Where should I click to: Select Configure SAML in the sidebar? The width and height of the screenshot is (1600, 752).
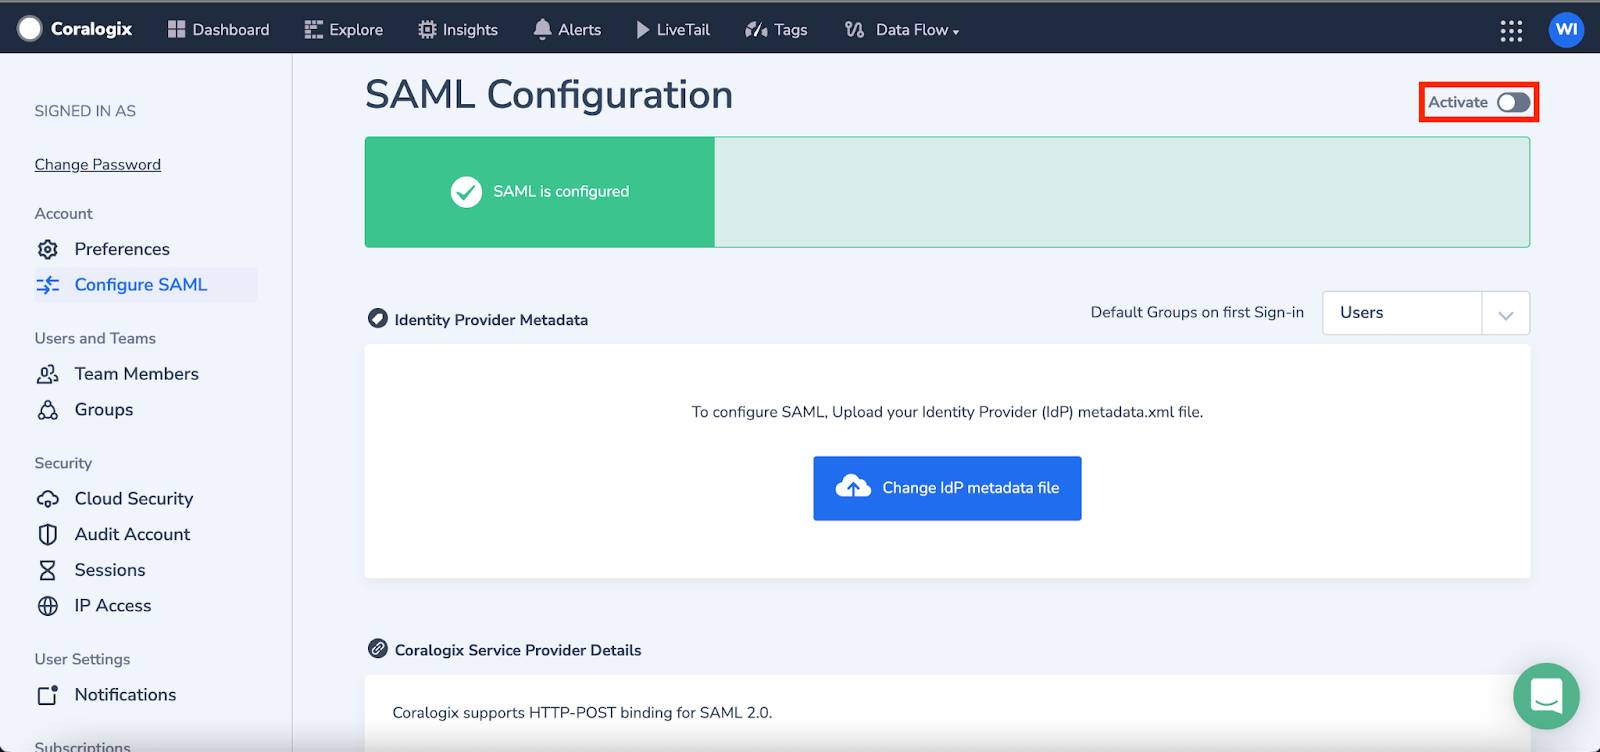146,285
